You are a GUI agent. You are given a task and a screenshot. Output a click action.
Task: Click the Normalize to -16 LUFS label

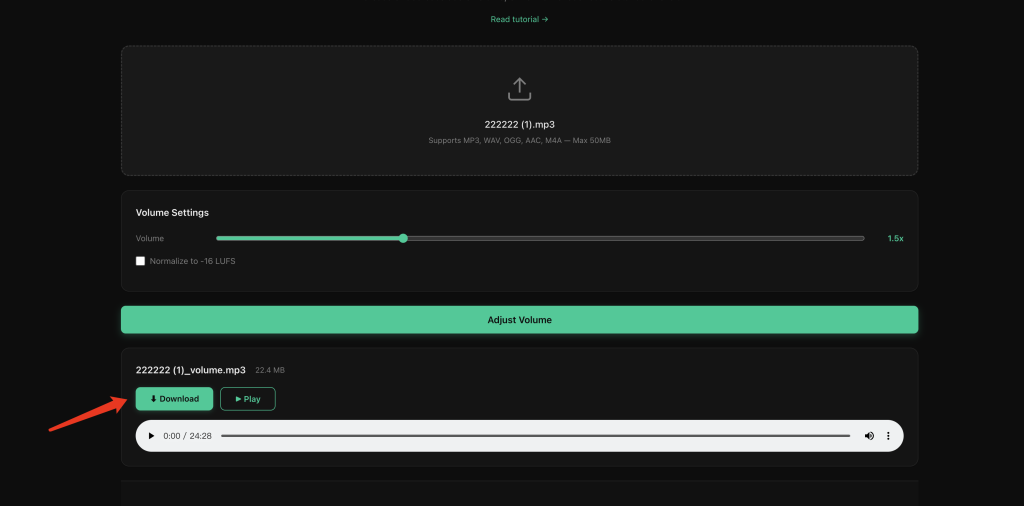[x=193, y=261]
